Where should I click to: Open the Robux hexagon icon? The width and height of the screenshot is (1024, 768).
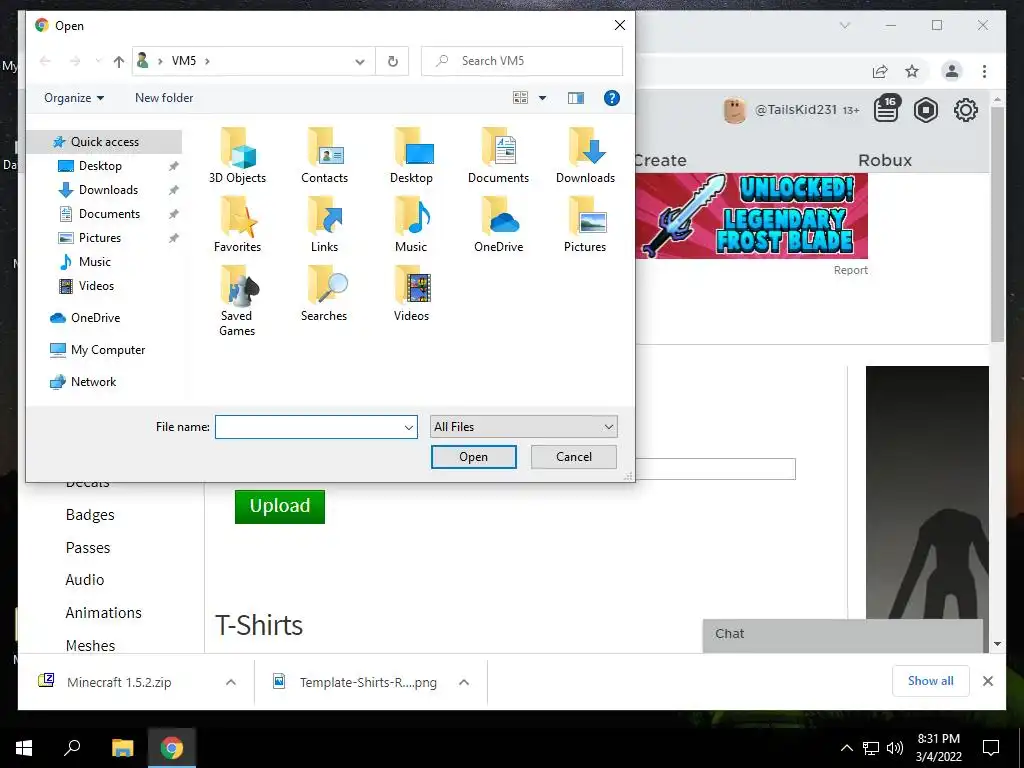coord(926,110)
